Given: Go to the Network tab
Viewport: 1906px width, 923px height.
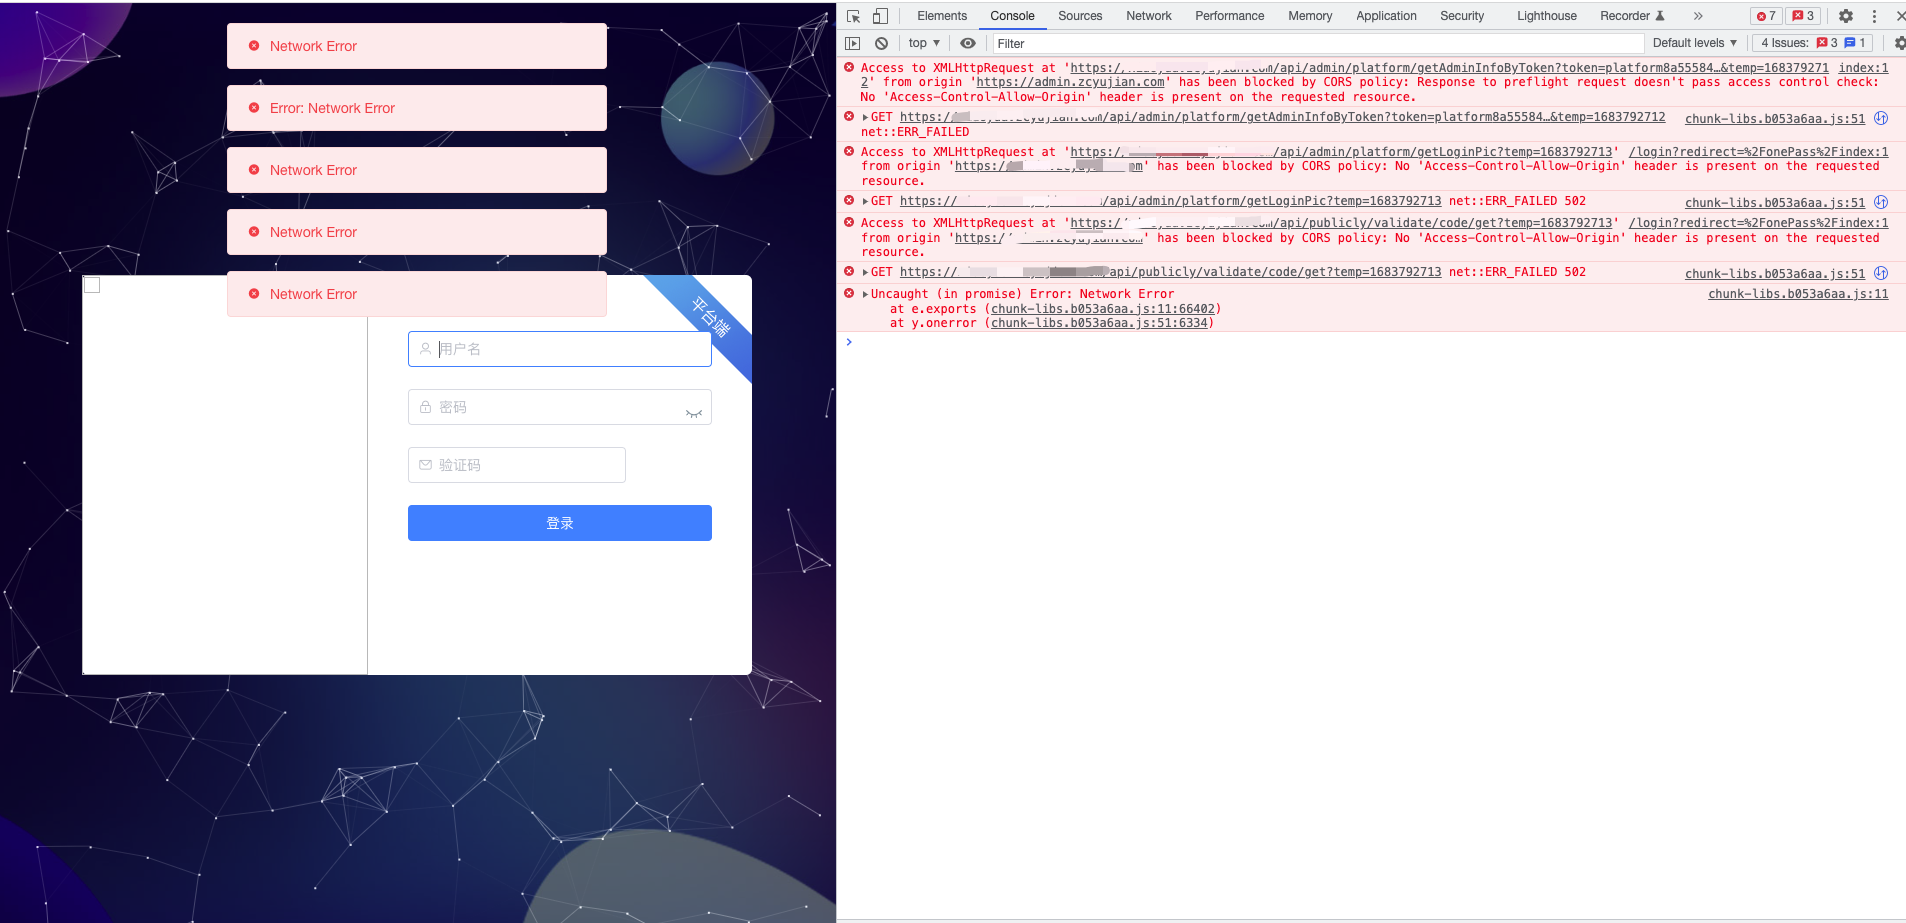Looking at the screenshot, I should [x=1149, y=16].
